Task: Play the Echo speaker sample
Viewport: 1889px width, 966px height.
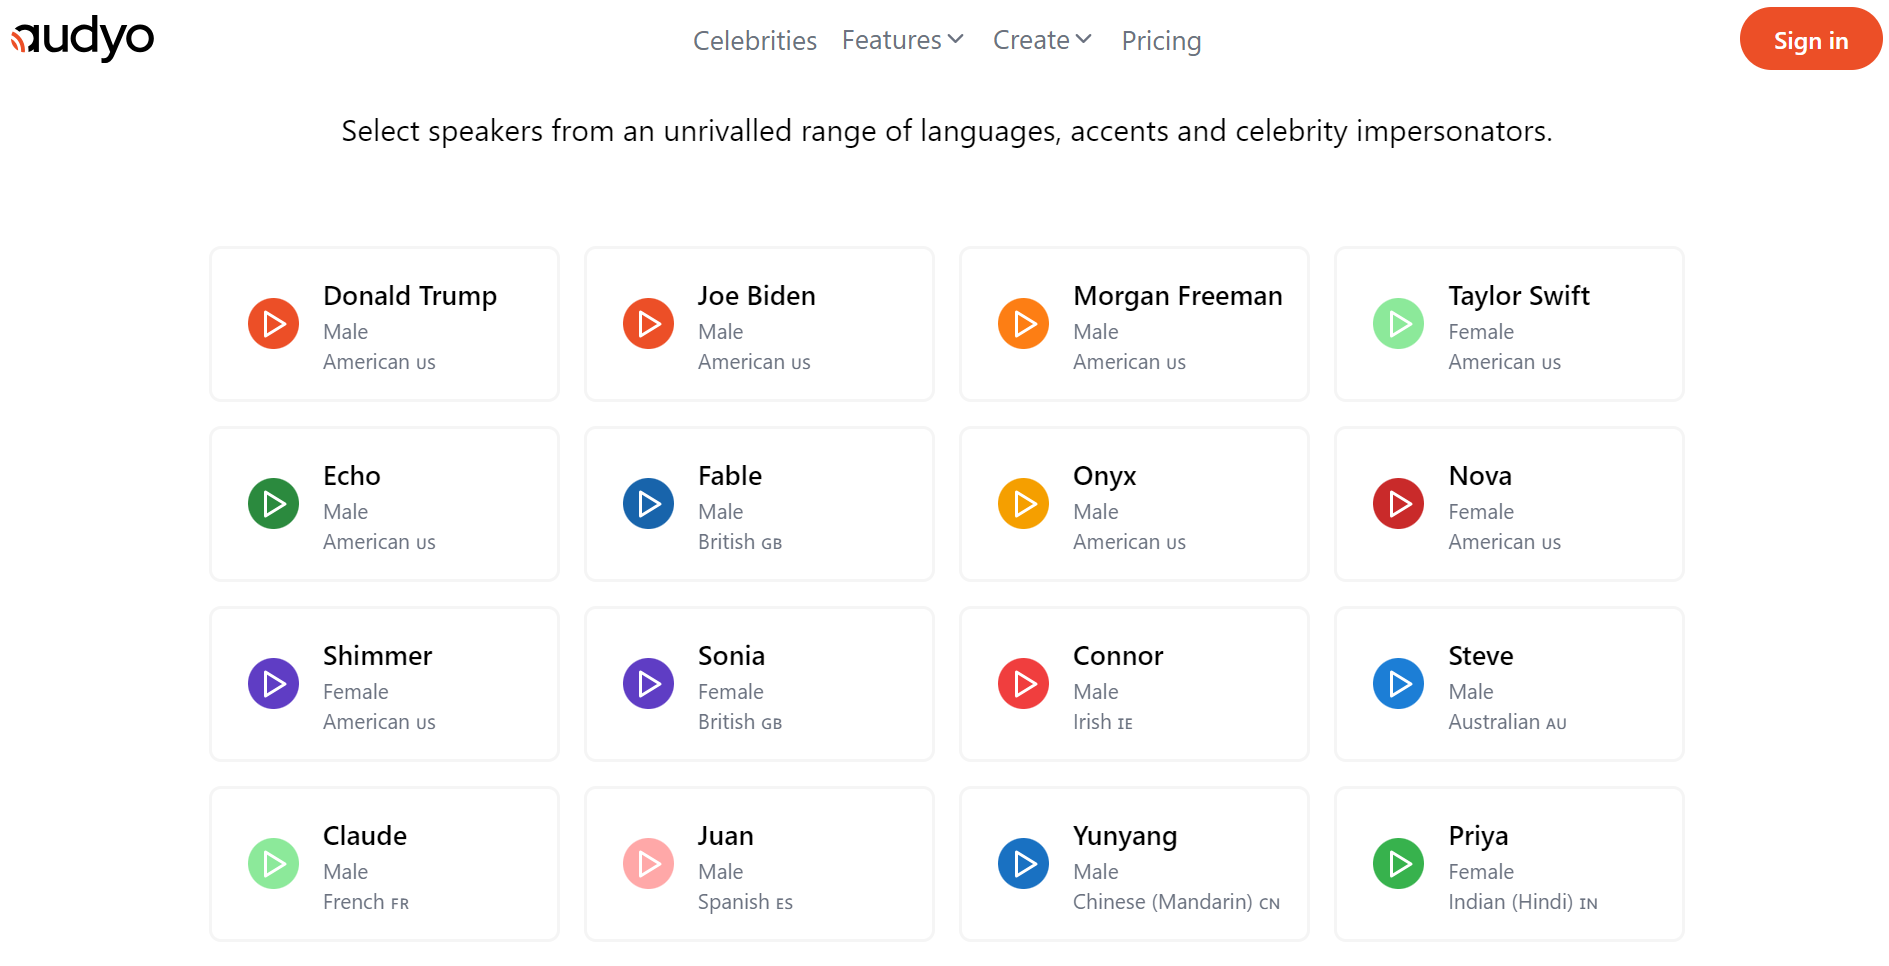Action: [x=273, y=504]
